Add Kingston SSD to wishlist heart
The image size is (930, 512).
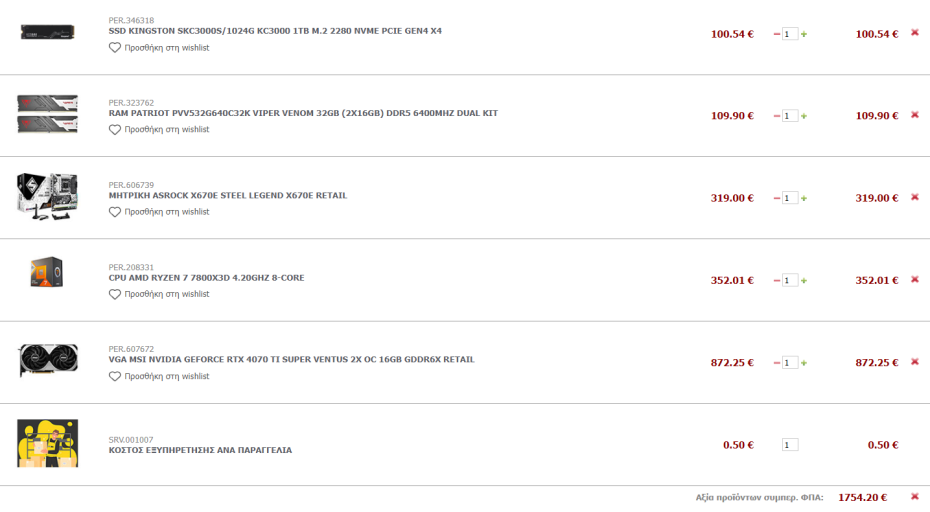click(115, 48)
